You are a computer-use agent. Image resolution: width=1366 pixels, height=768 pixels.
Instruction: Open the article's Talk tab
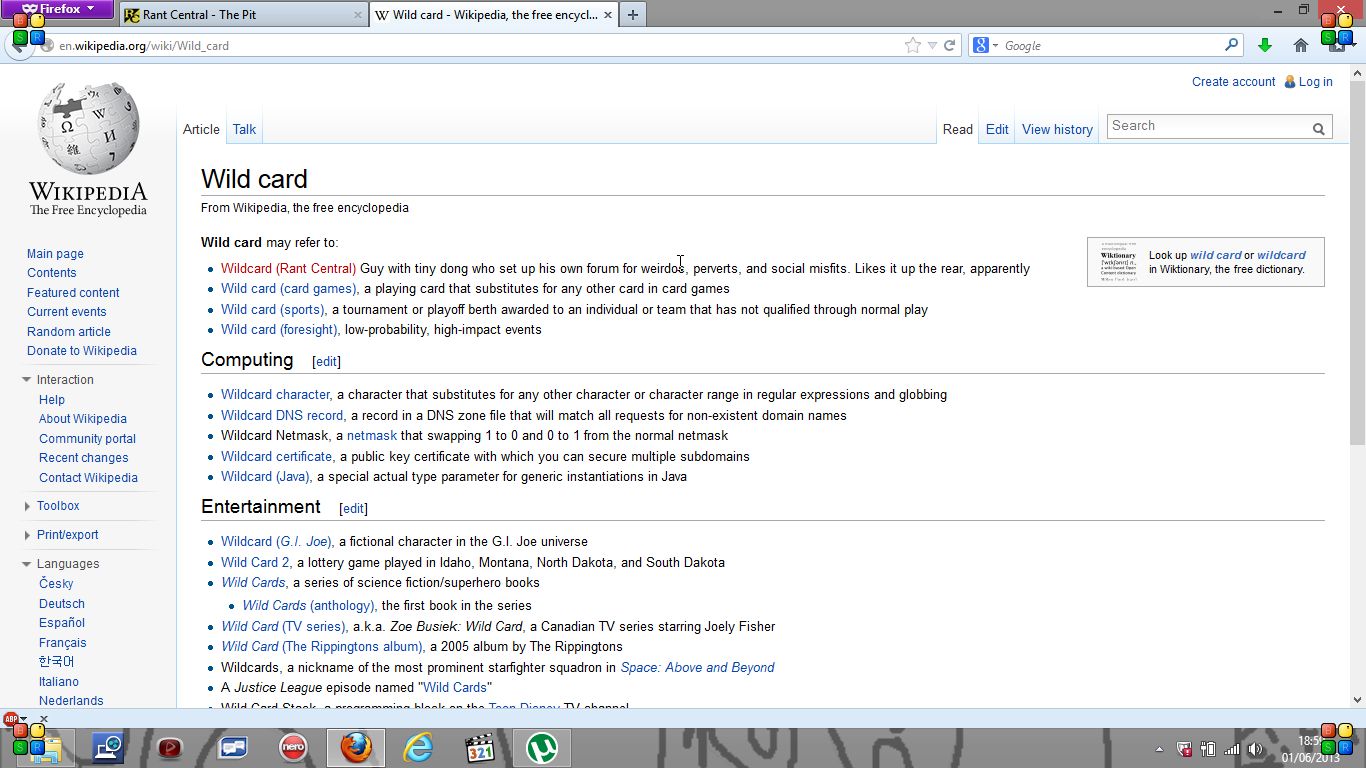[244, 129]
